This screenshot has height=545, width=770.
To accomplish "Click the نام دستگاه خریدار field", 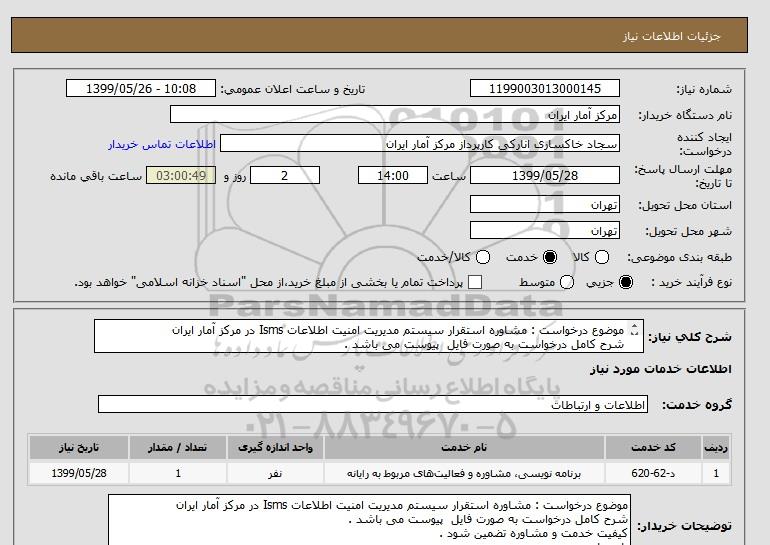I will point(395,114).
